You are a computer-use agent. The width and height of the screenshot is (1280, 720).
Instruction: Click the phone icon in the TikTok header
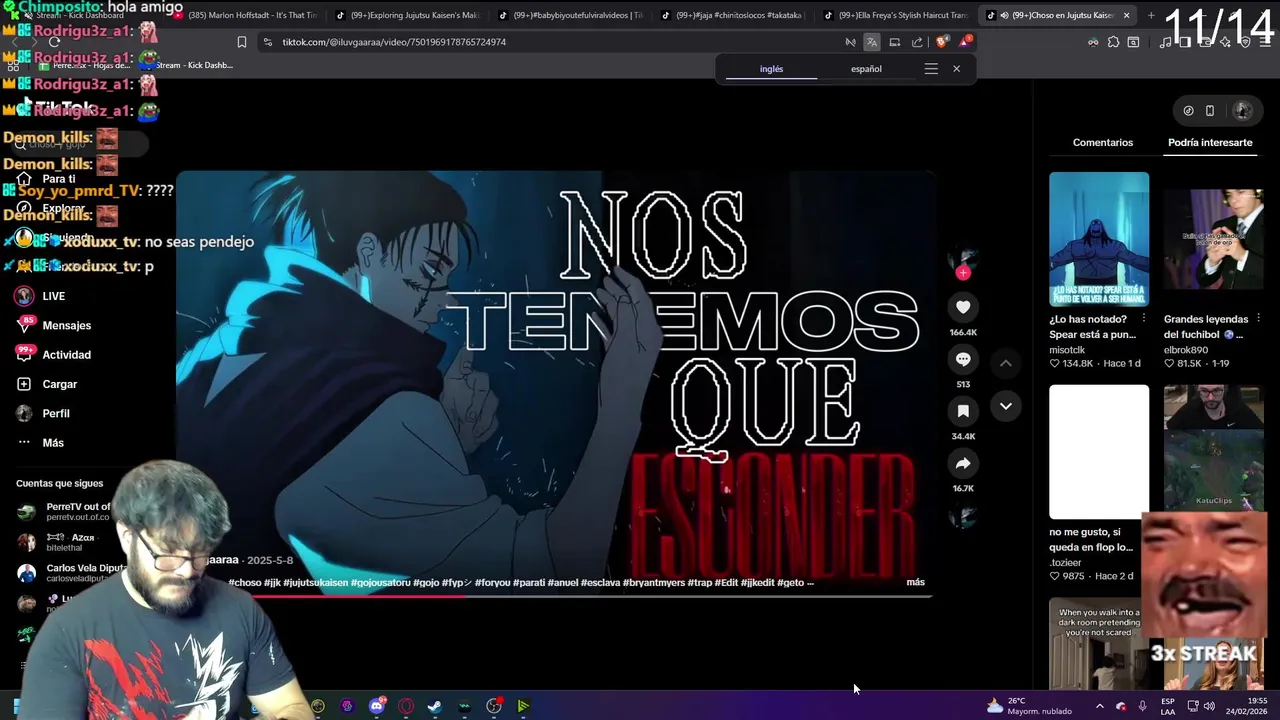click(x=1209, y=111)
